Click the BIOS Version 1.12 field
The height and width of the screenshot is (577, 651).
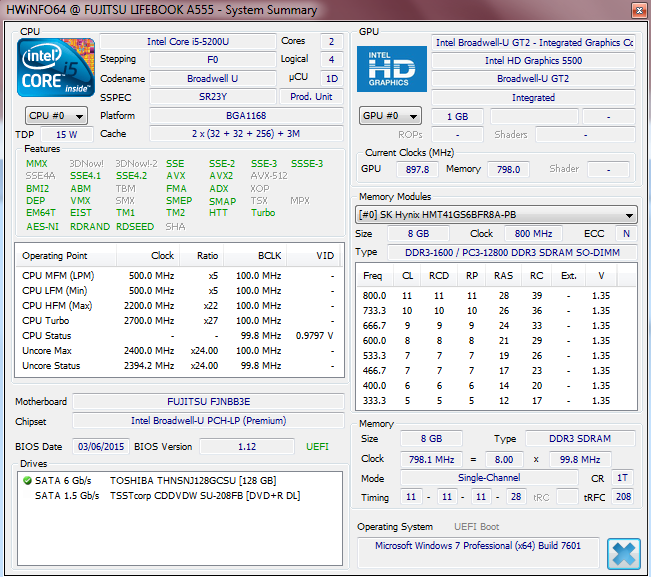tap(247, 447)
